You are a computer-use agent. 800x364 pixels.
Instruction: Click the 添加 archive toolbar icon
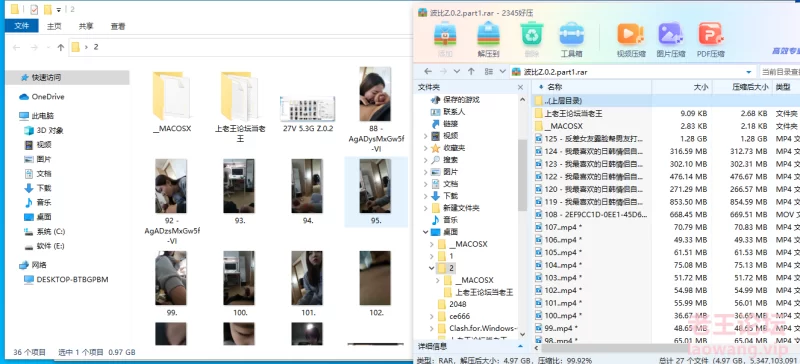[444, 39]
